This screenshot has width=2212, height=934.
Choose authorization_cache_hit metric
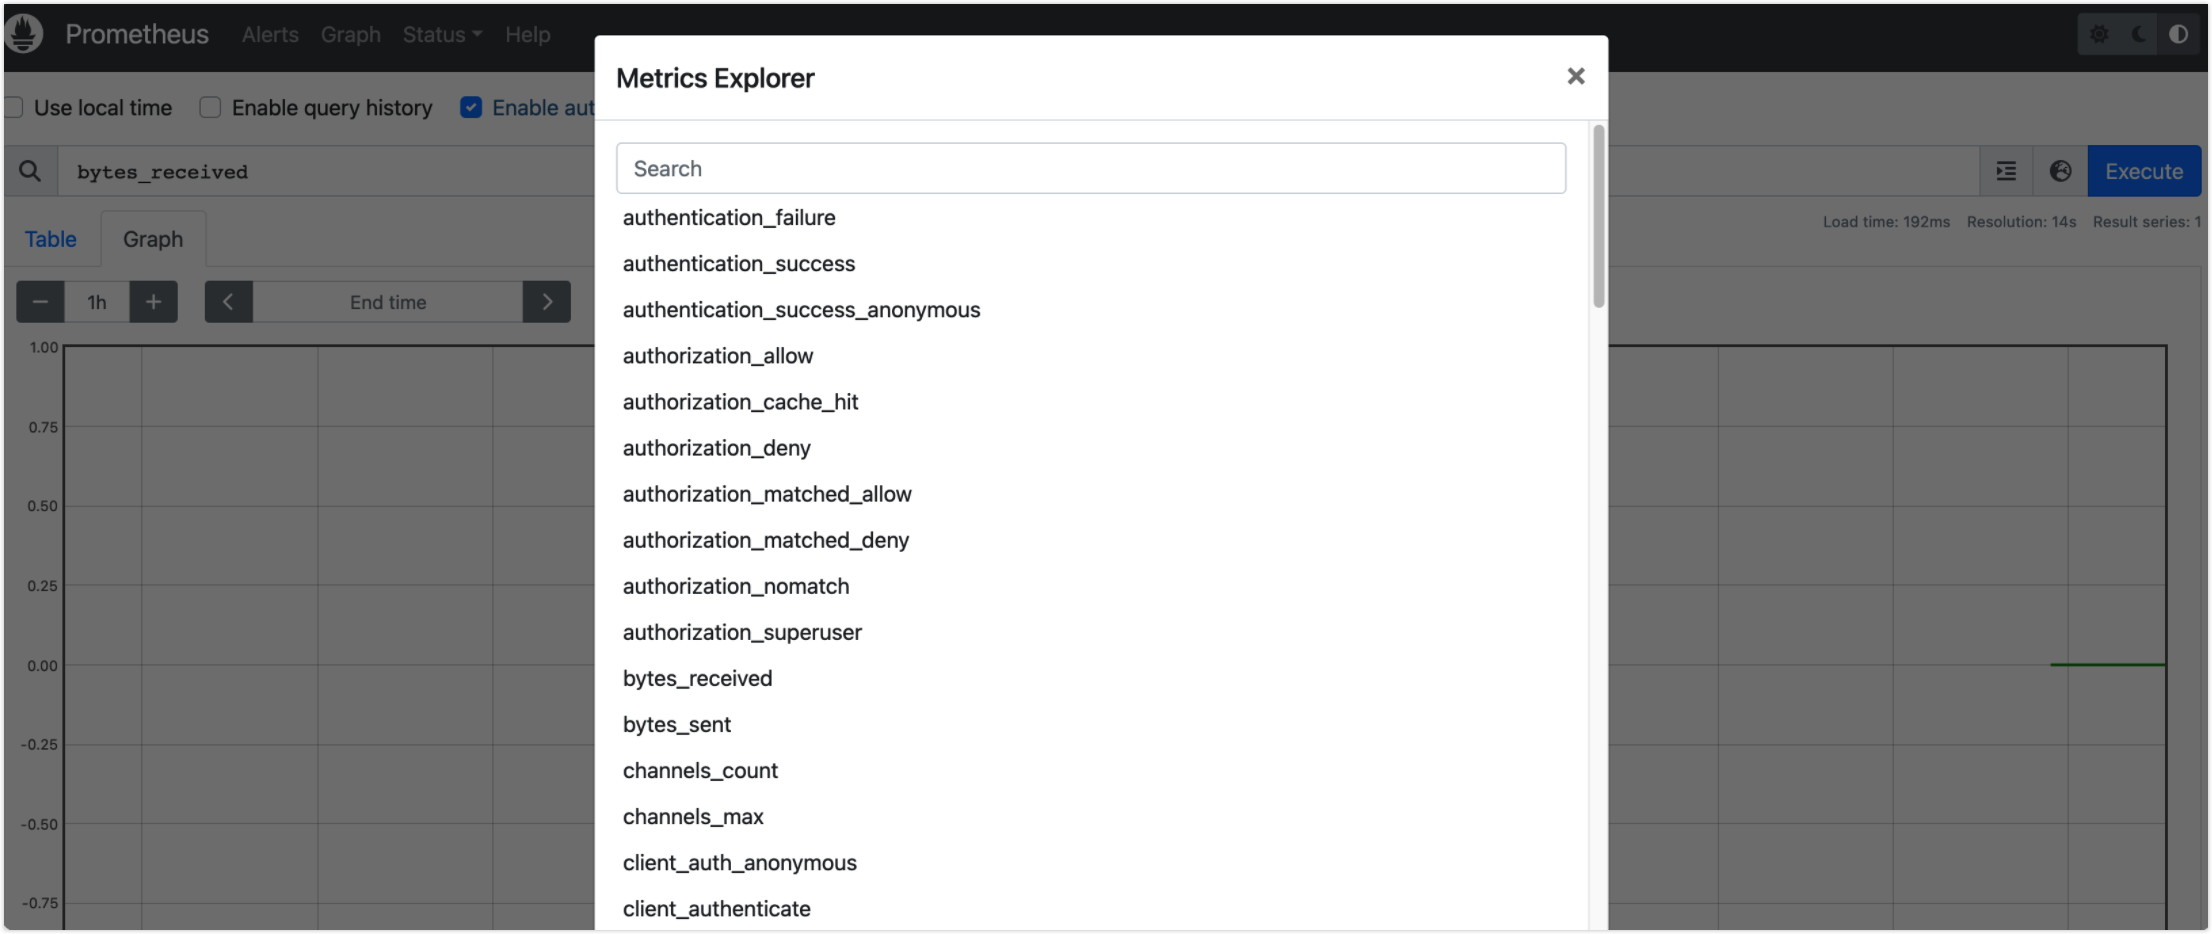pyautogui.click(x=741, y=401)
